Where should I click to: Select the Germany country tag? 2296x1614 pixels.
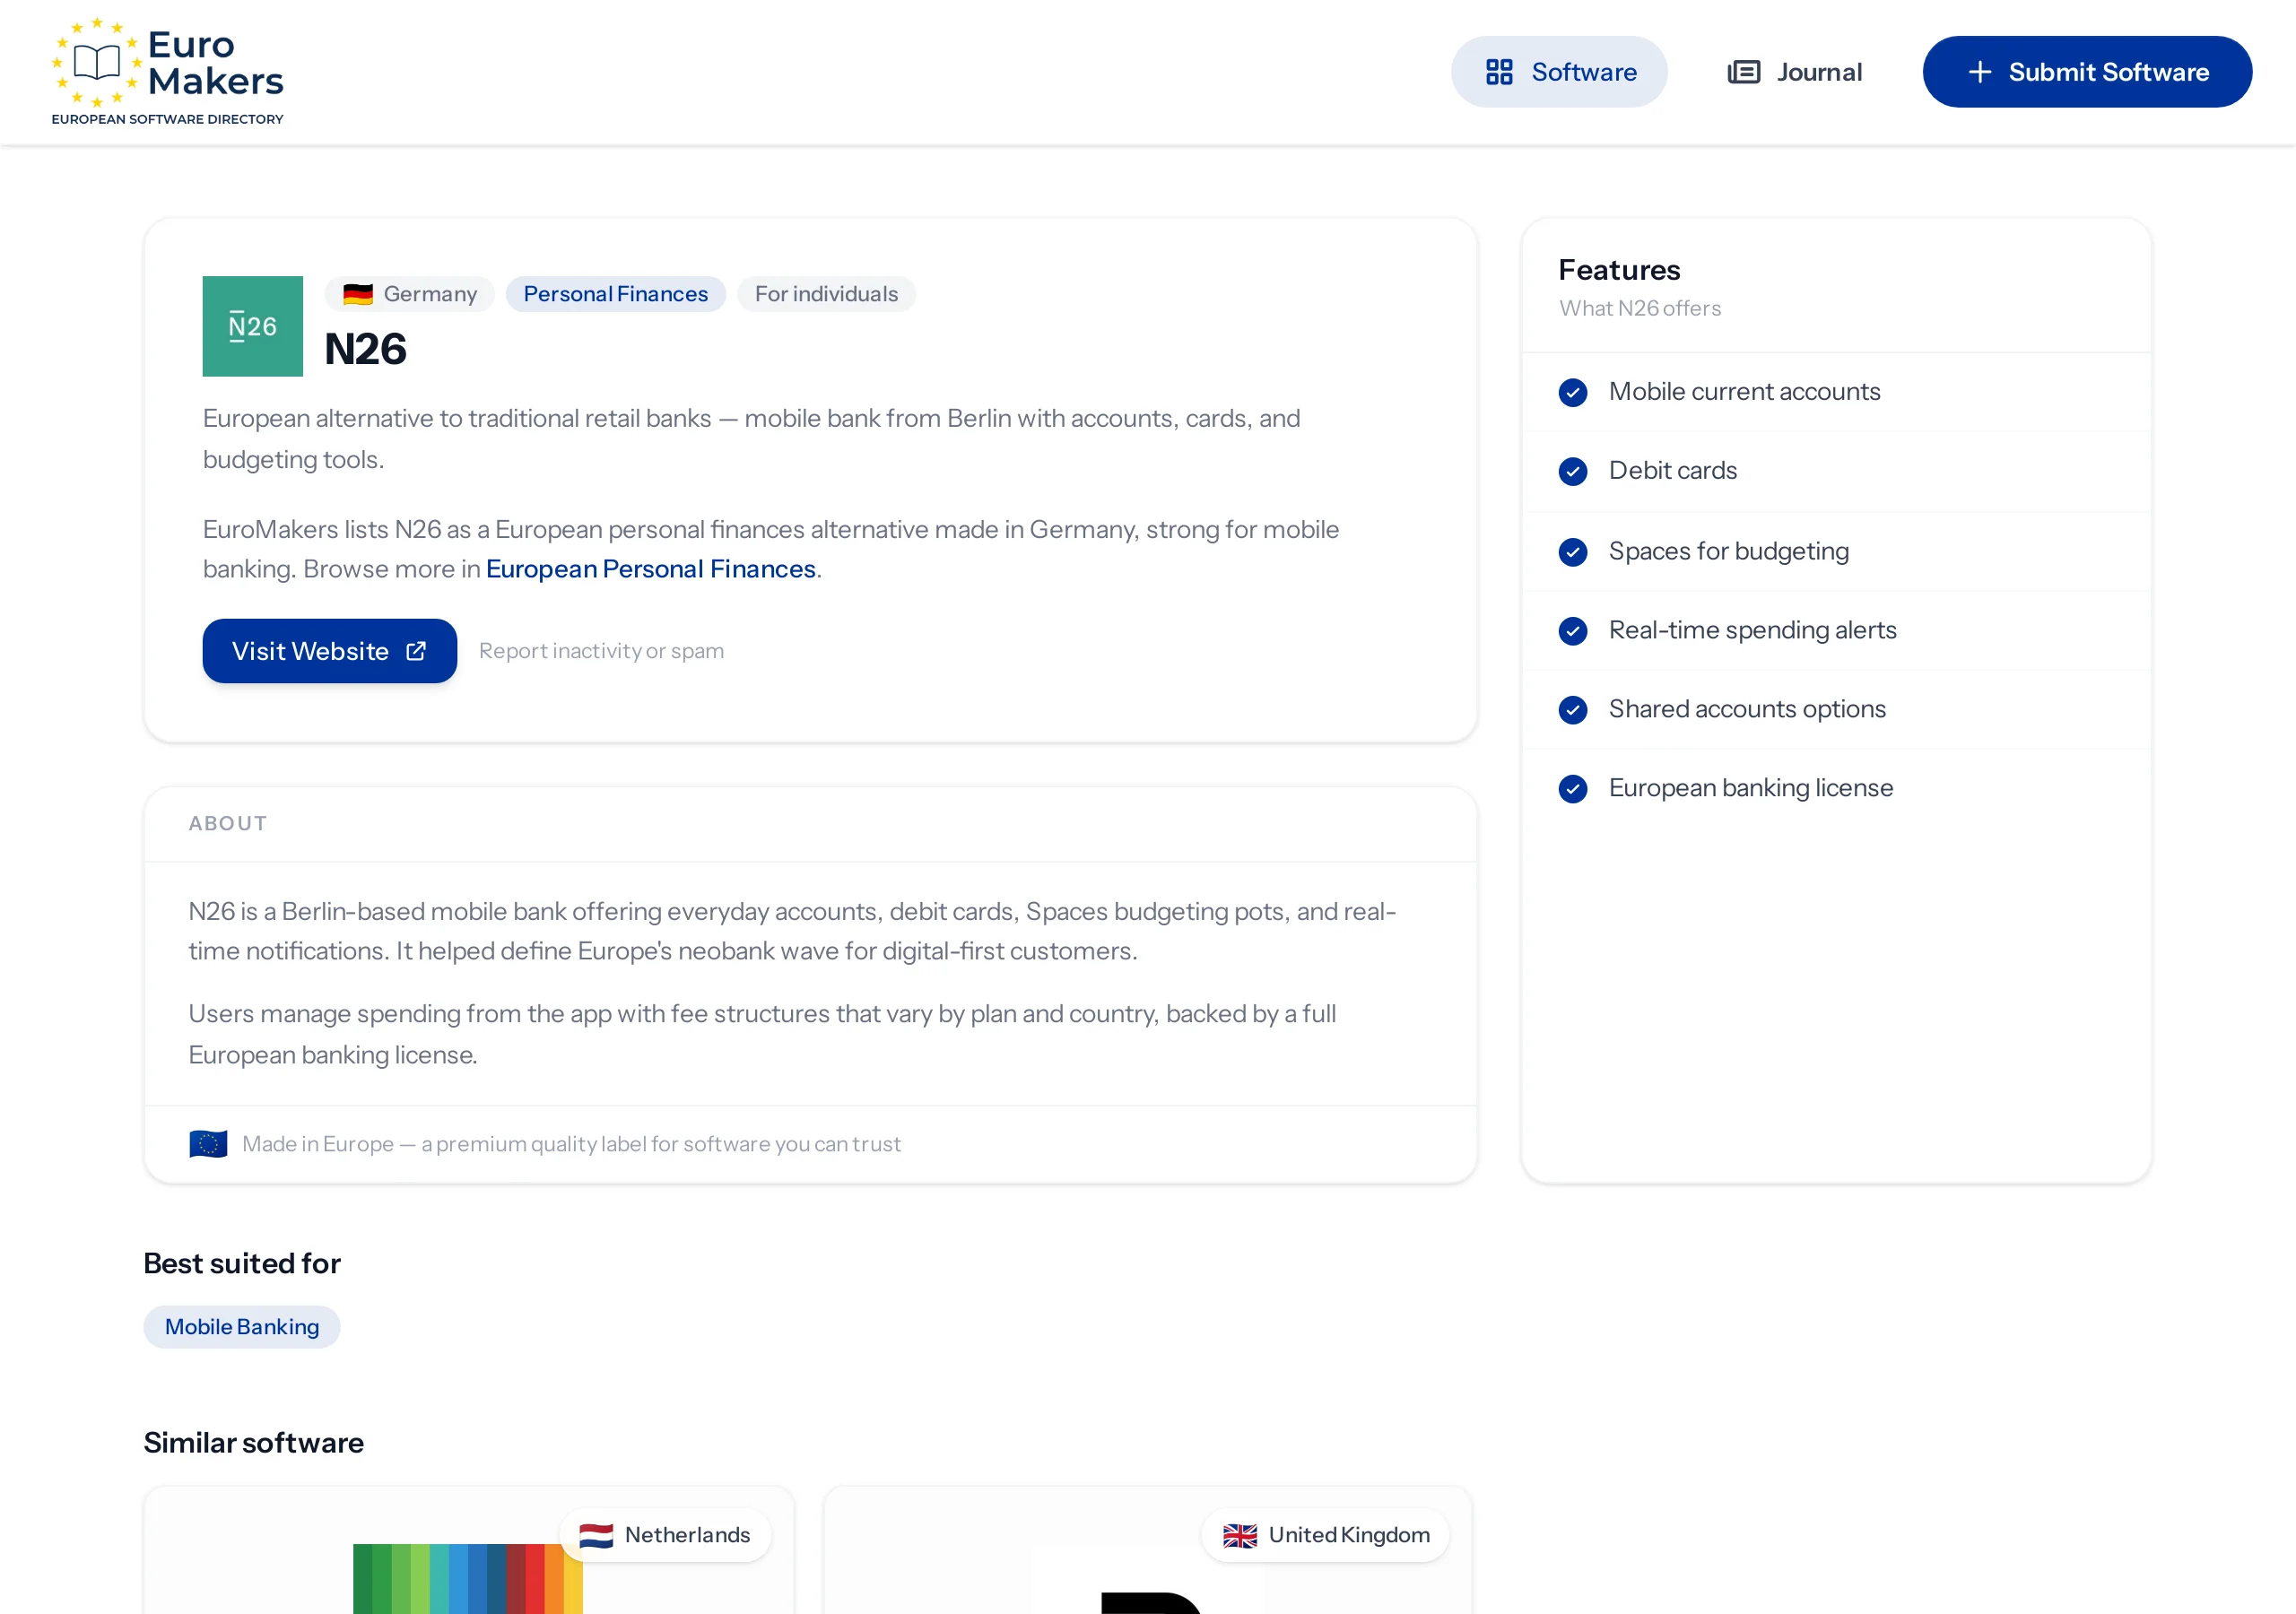coord(410,294)
